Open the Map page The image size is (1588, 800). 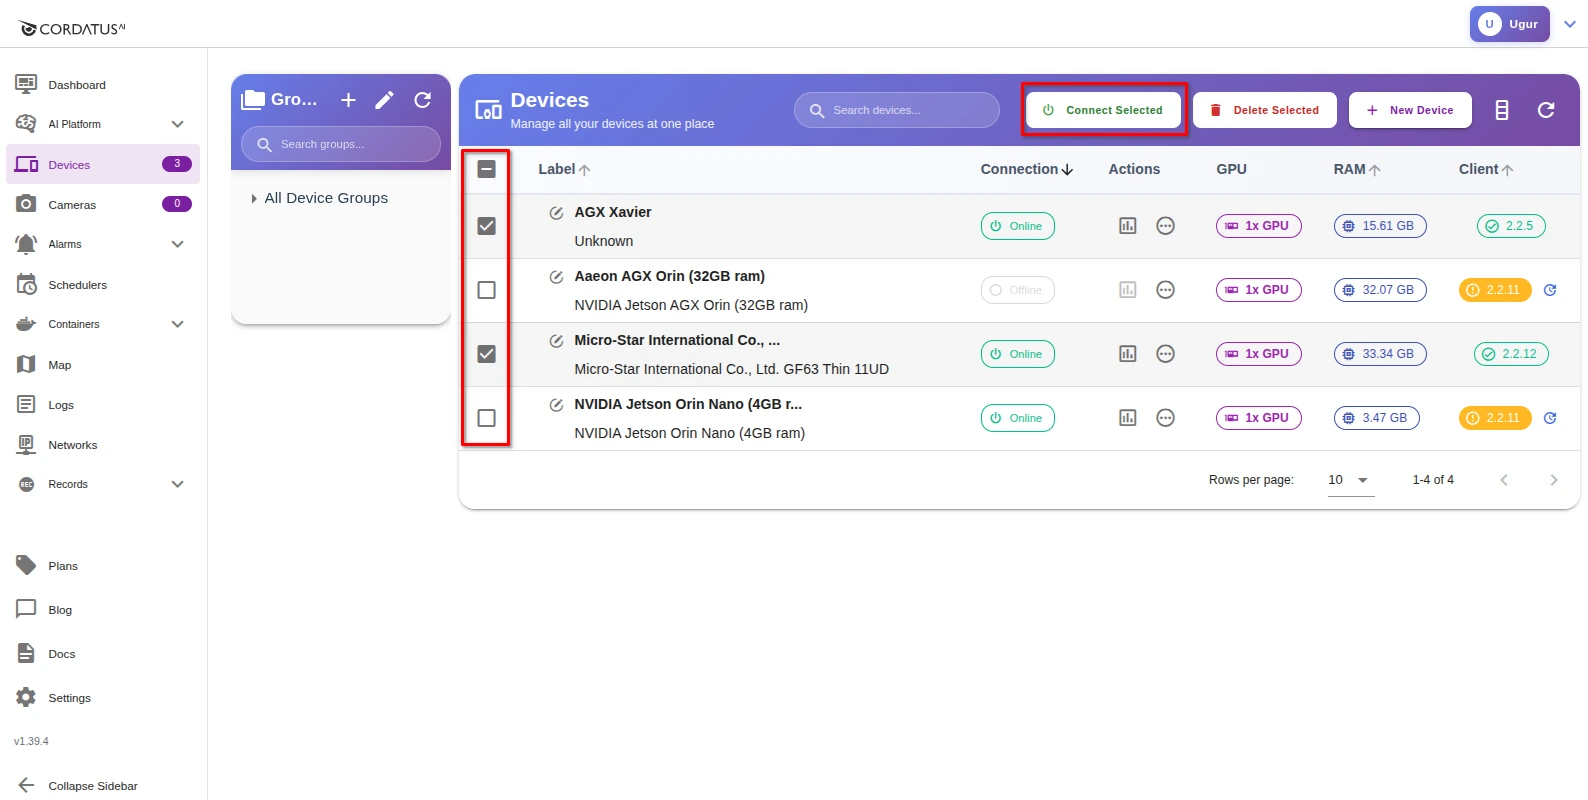click(x=103, y=364)
